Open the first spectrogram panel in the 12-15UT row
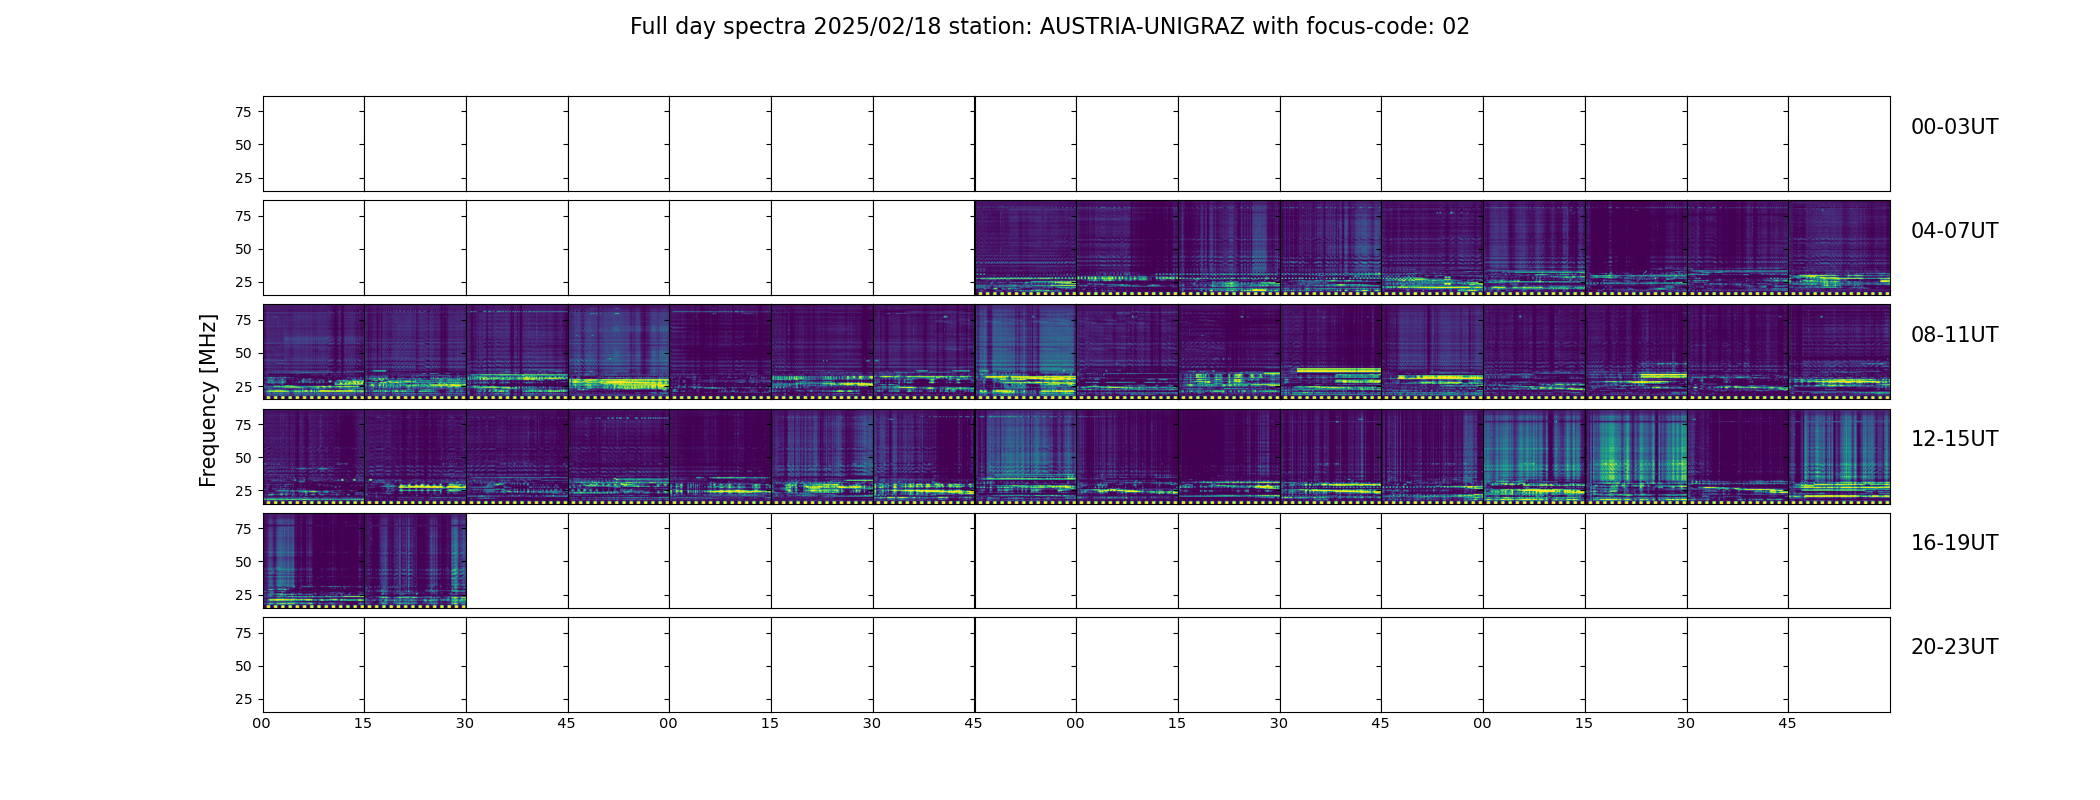Image resolution: width=2100 pixels, height=800 pixels. (314, 456)
